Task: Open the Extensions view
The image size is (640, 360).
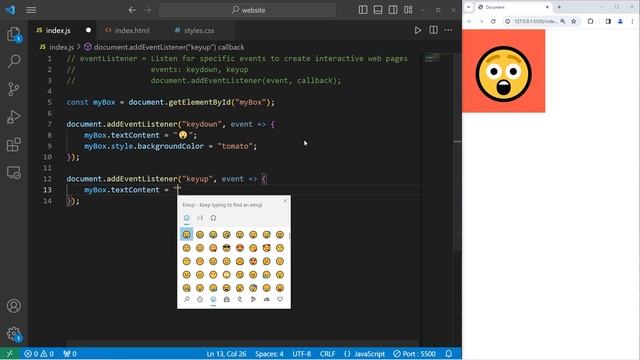Action: (13, 144)
